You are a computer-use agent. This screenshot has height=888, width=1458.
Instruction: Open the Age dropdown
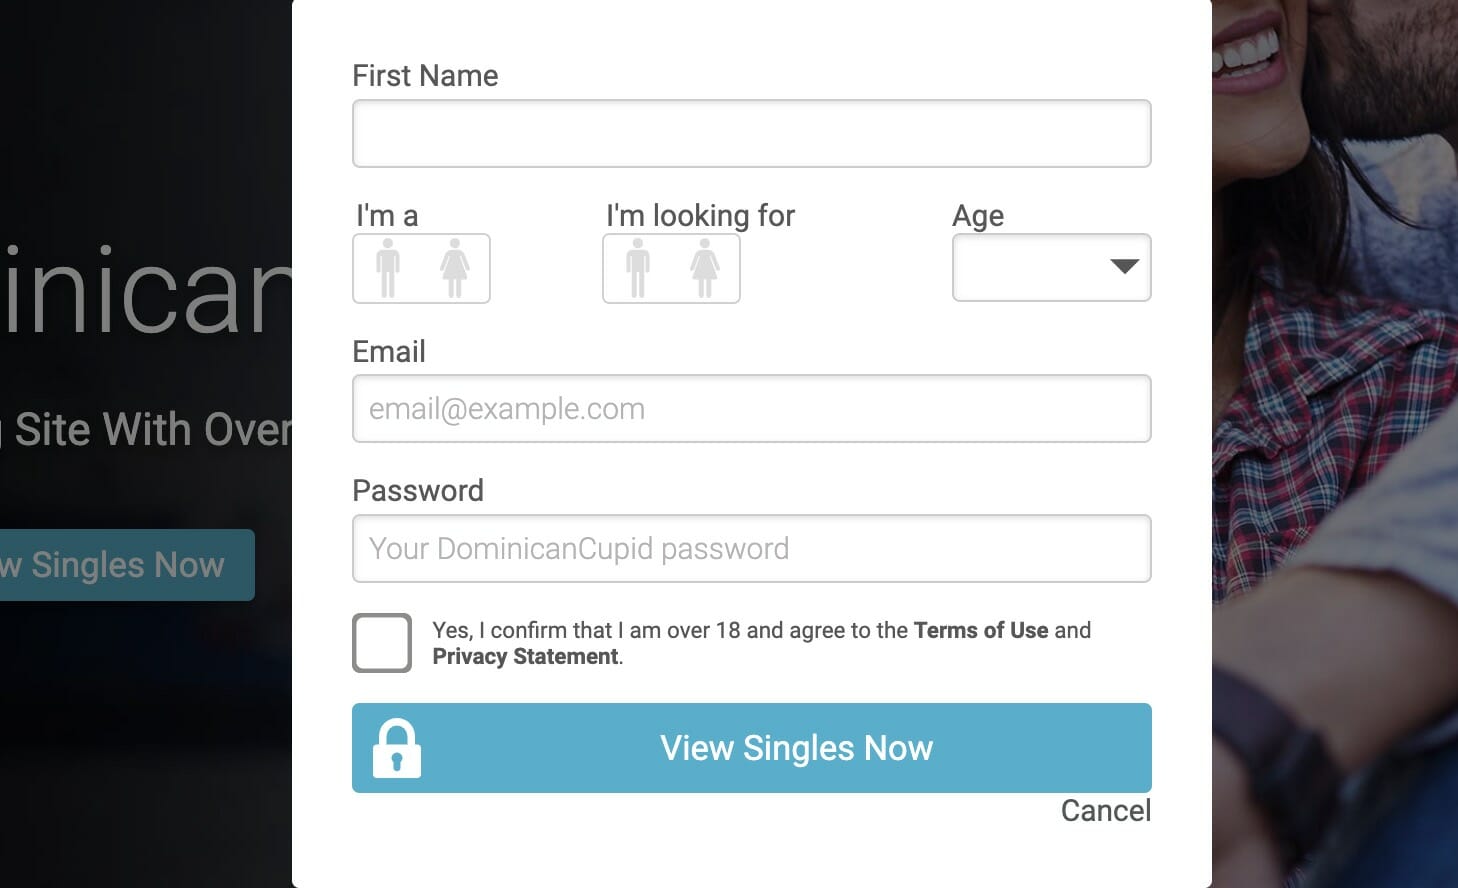pos(1052,267)
